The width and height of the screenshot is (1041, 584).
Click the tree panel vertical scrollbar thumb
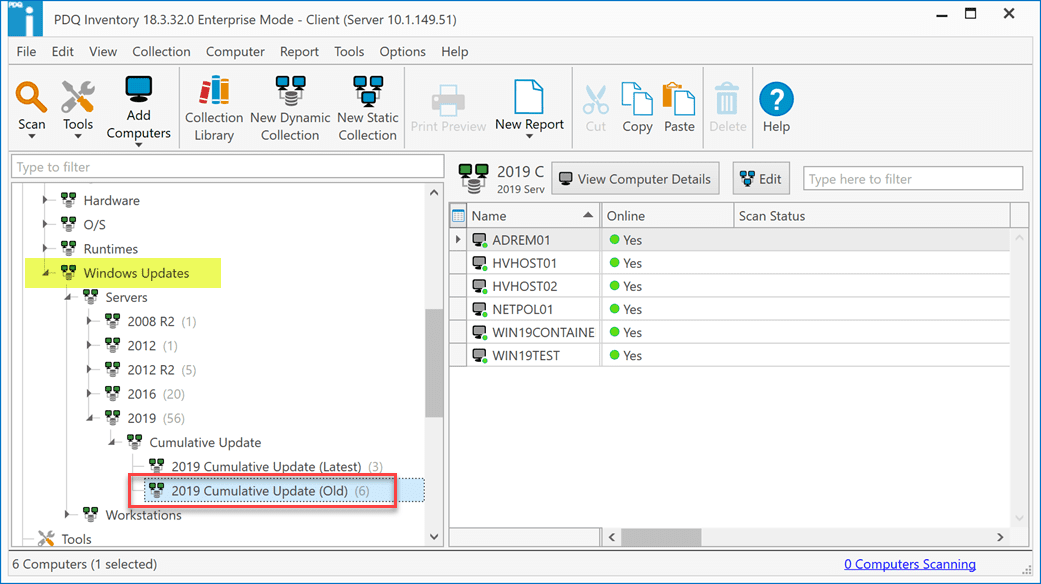434,363
